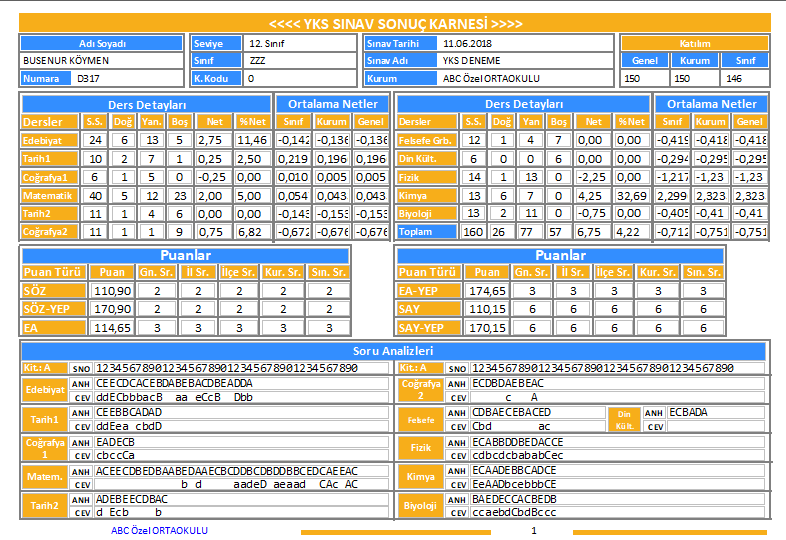The width and height of the screenshot is (786, 540).
Task: Click the Katılım header cell
Action: click(x=695, y=44)
